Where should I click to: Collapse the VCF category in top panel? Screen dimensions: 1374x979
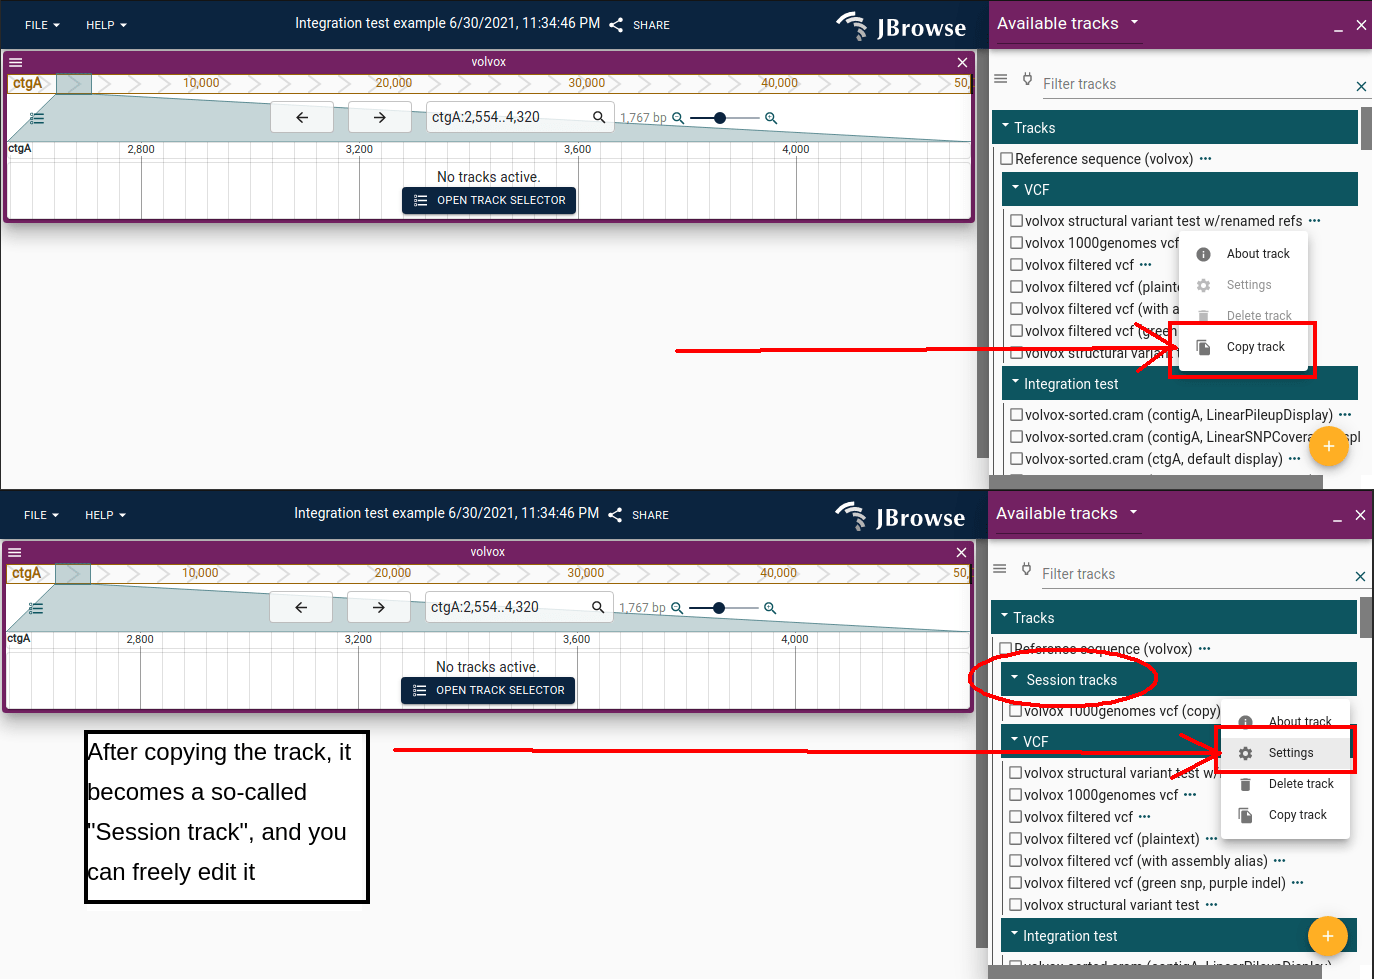1180,189
